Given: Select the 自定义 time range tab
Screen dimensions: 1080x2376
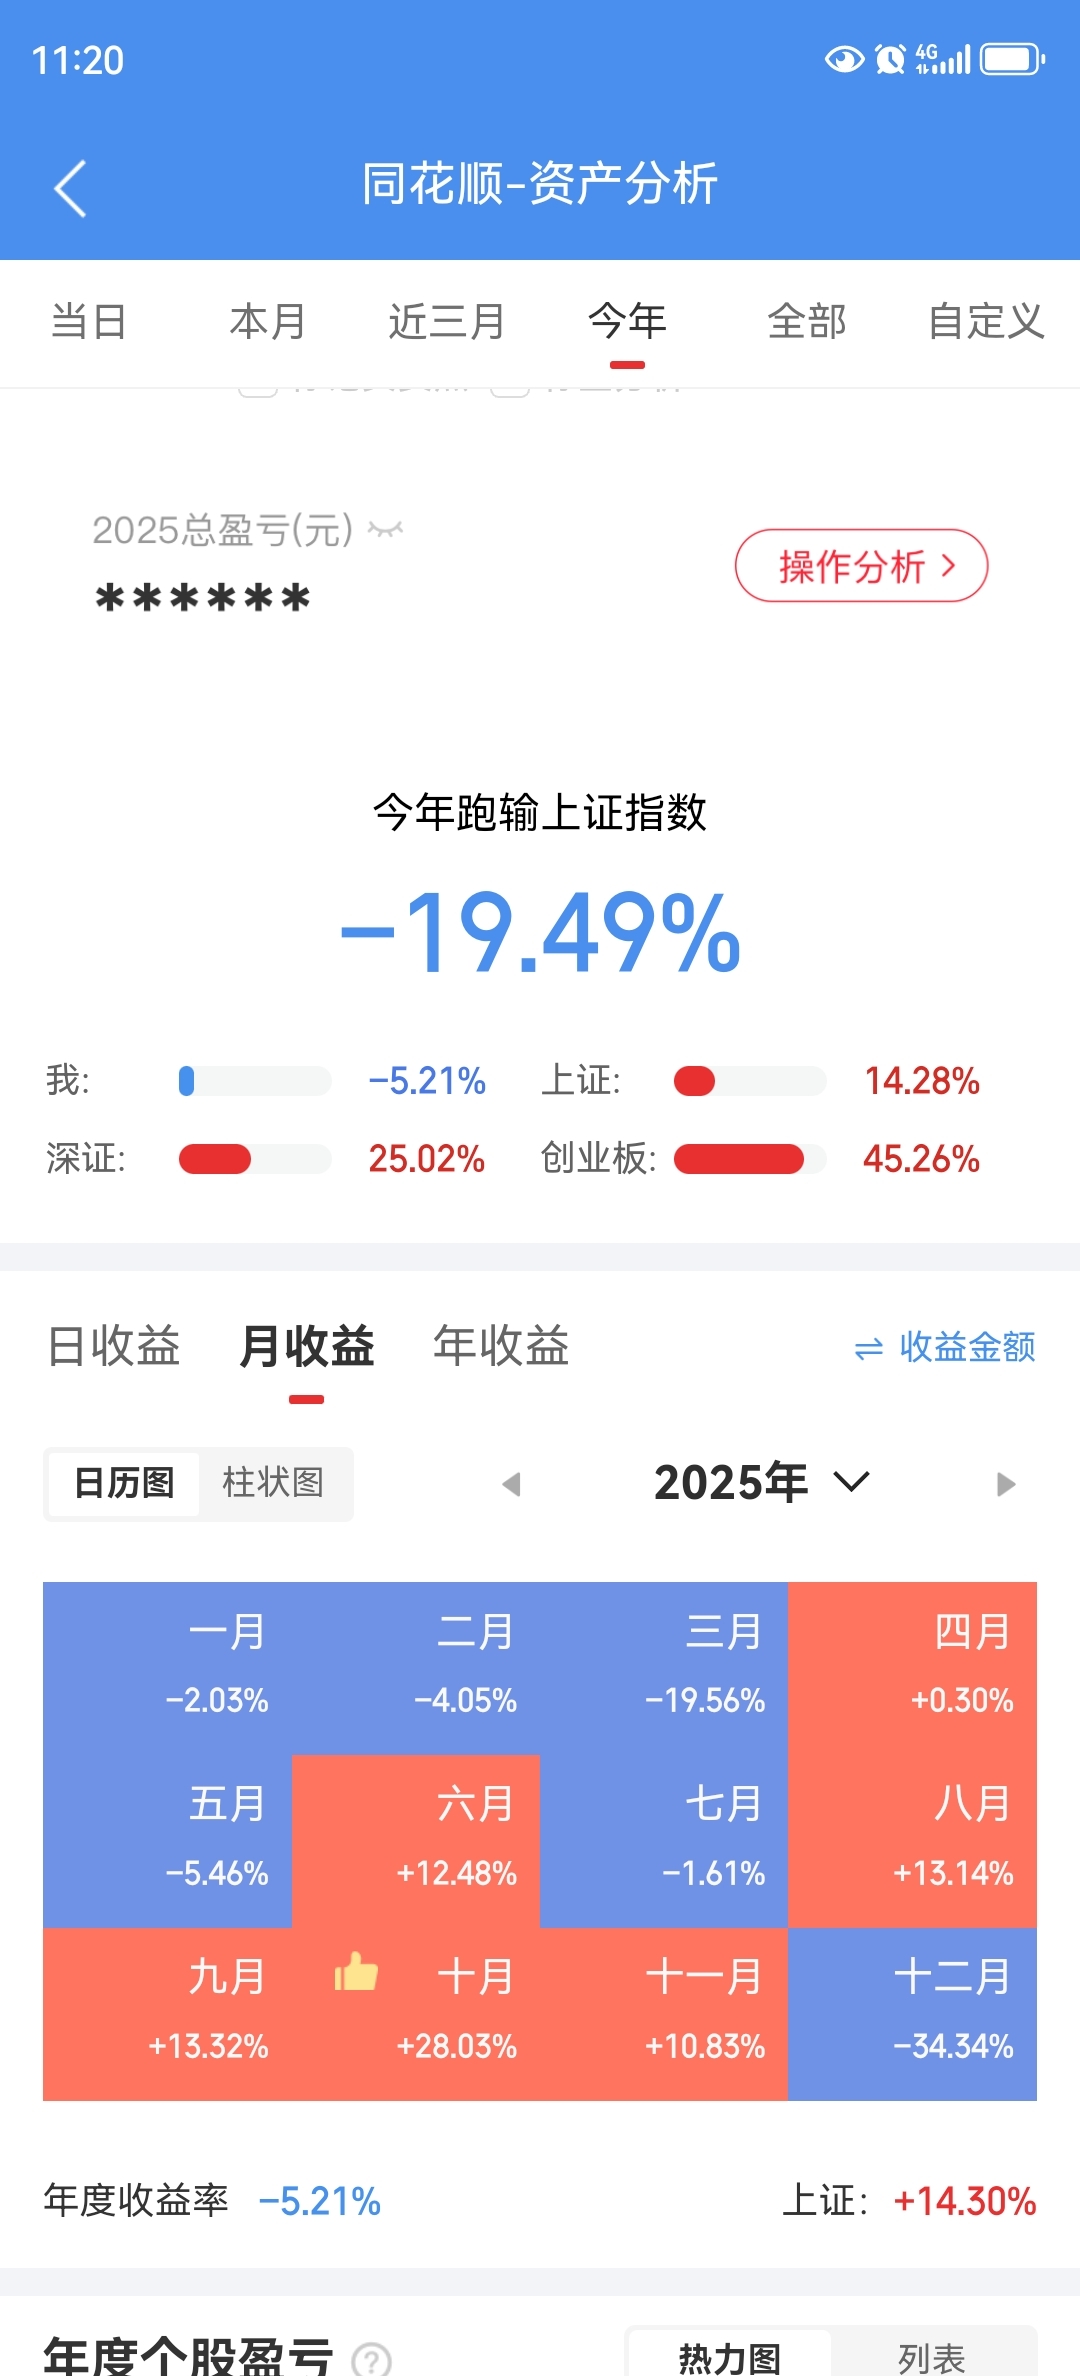Looking at the screenshot, I should pyautogui.click(x=985, y=322).
